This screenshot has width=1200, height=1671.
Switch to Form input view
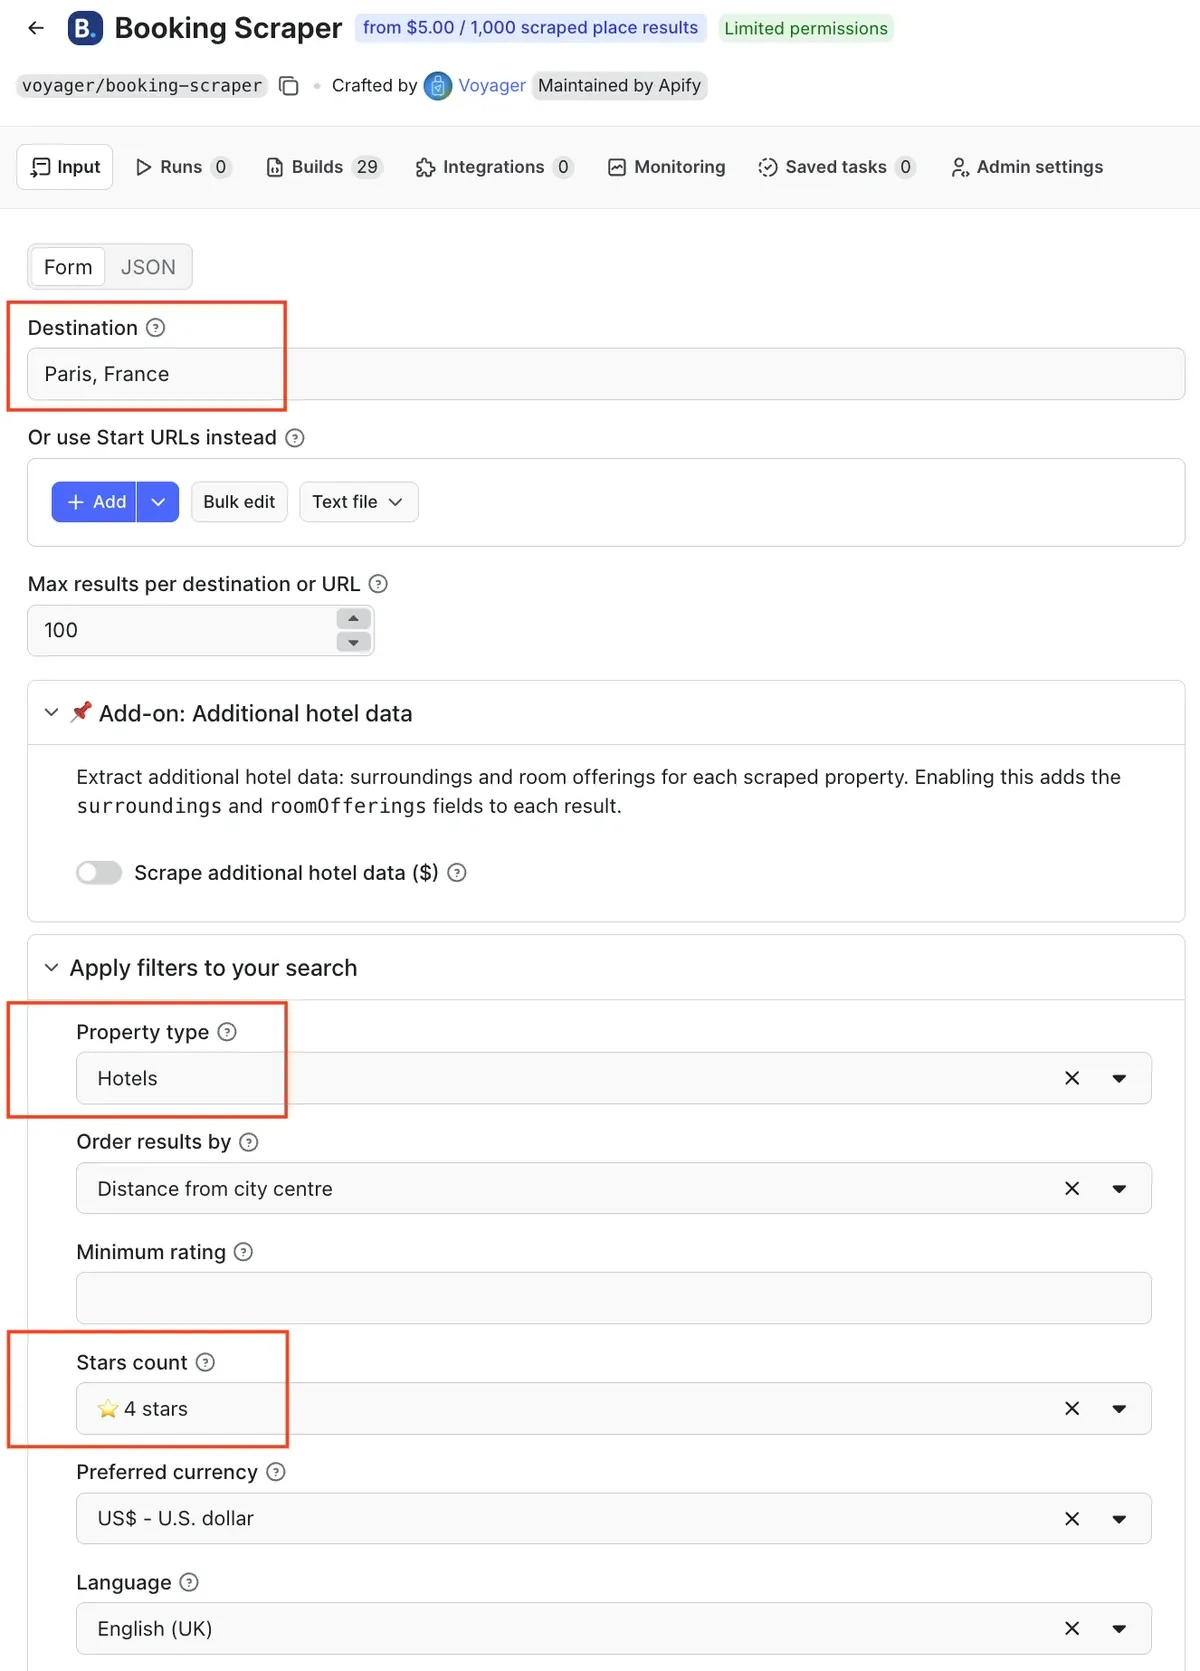[68, 267]
